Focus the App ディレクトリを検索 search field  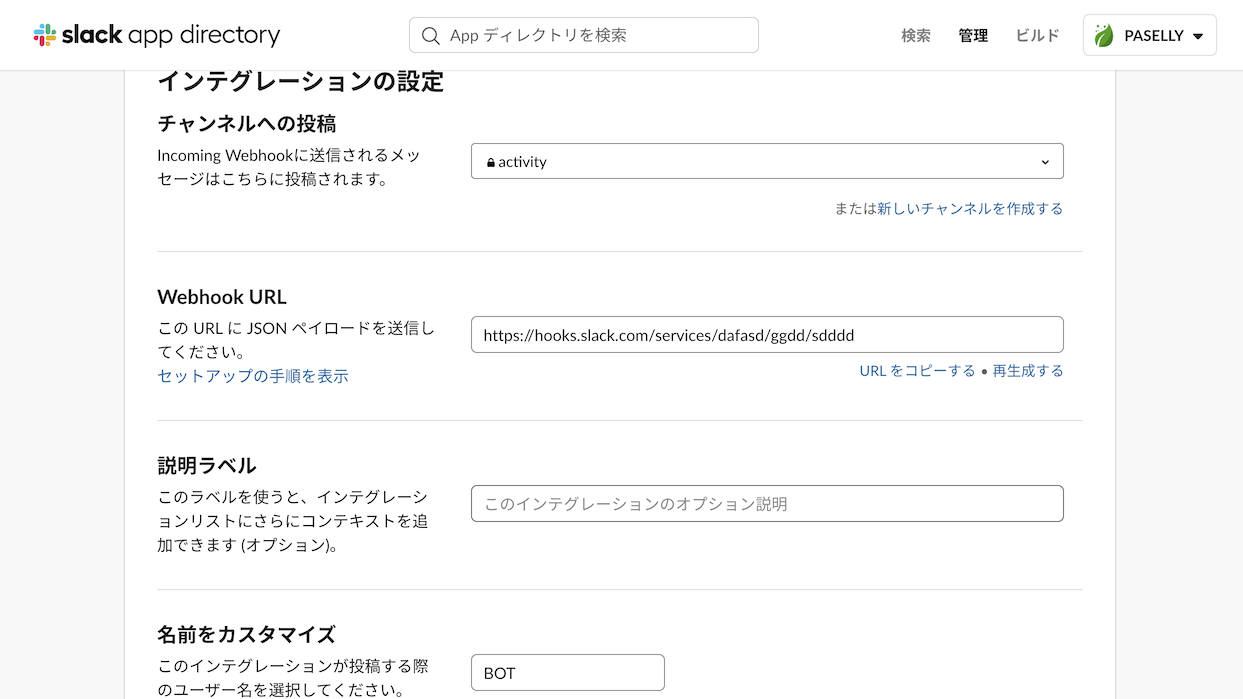click(x=584, y=35)
